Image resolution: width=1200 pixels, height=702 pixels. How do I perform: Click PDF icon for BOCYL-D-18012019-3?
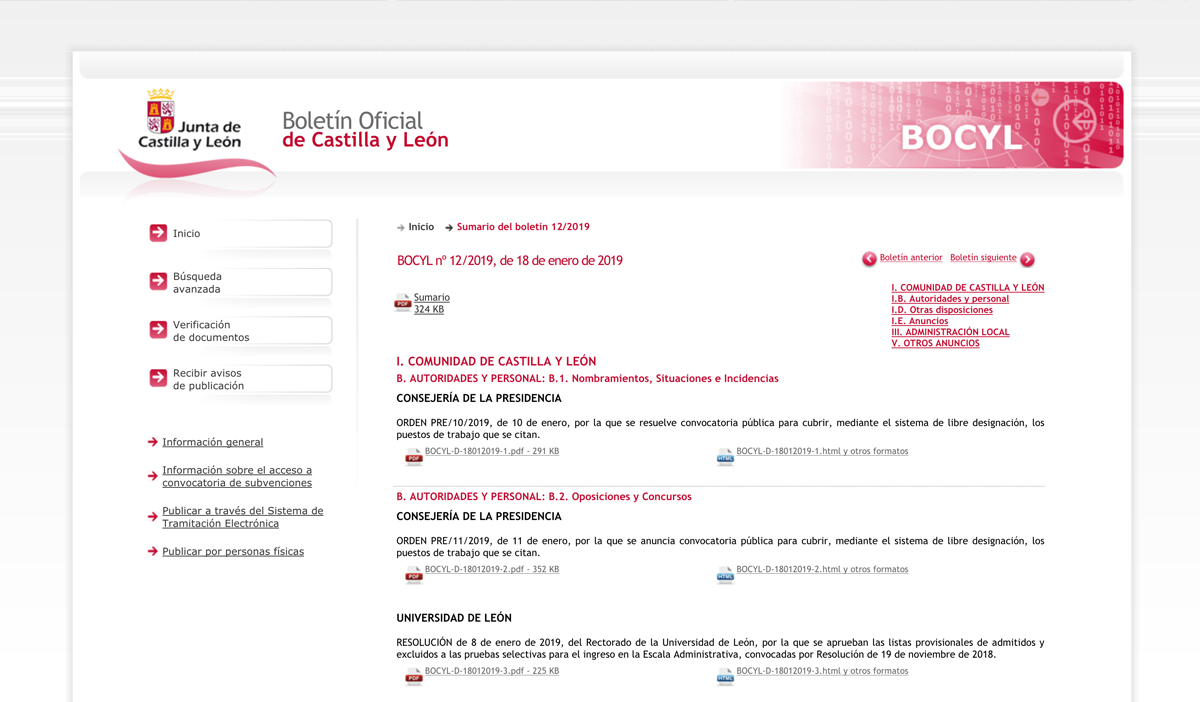pyautogui.click(x=413, y=678)
